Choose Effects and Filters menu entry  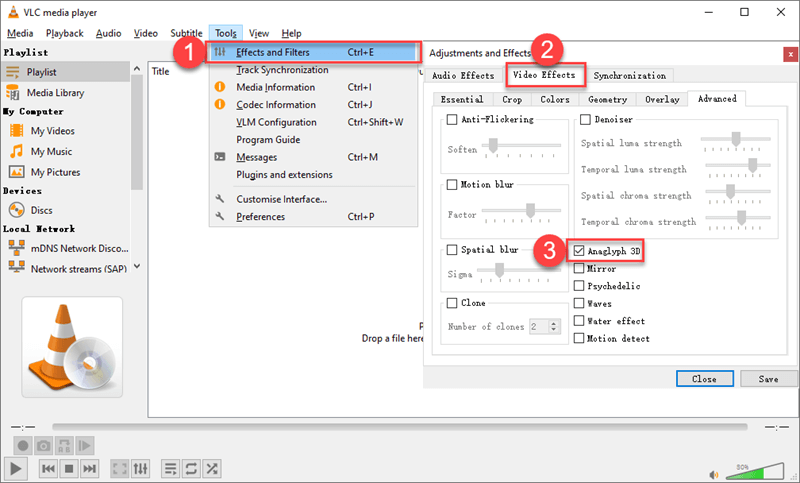(313, 52)
